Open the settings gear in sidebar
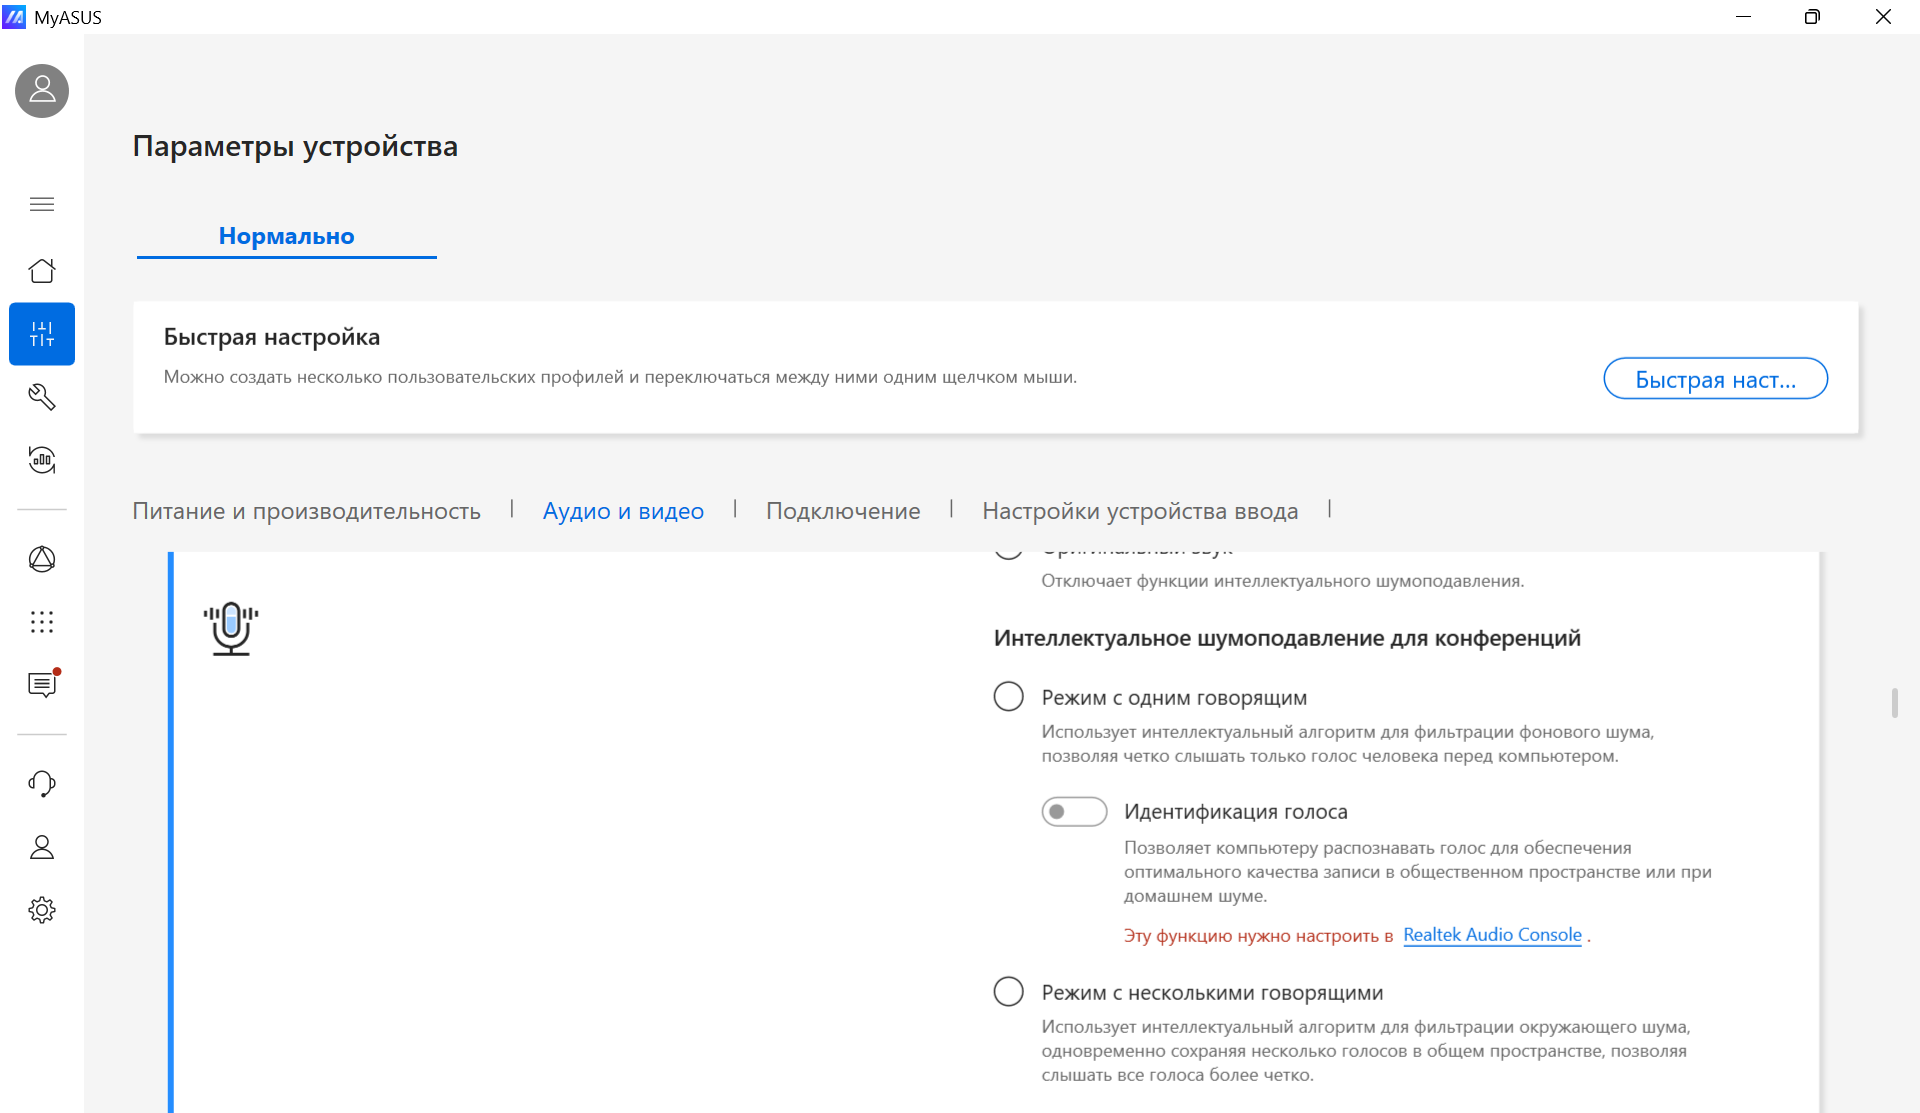1920x1113 pixels. coord(42,910)
